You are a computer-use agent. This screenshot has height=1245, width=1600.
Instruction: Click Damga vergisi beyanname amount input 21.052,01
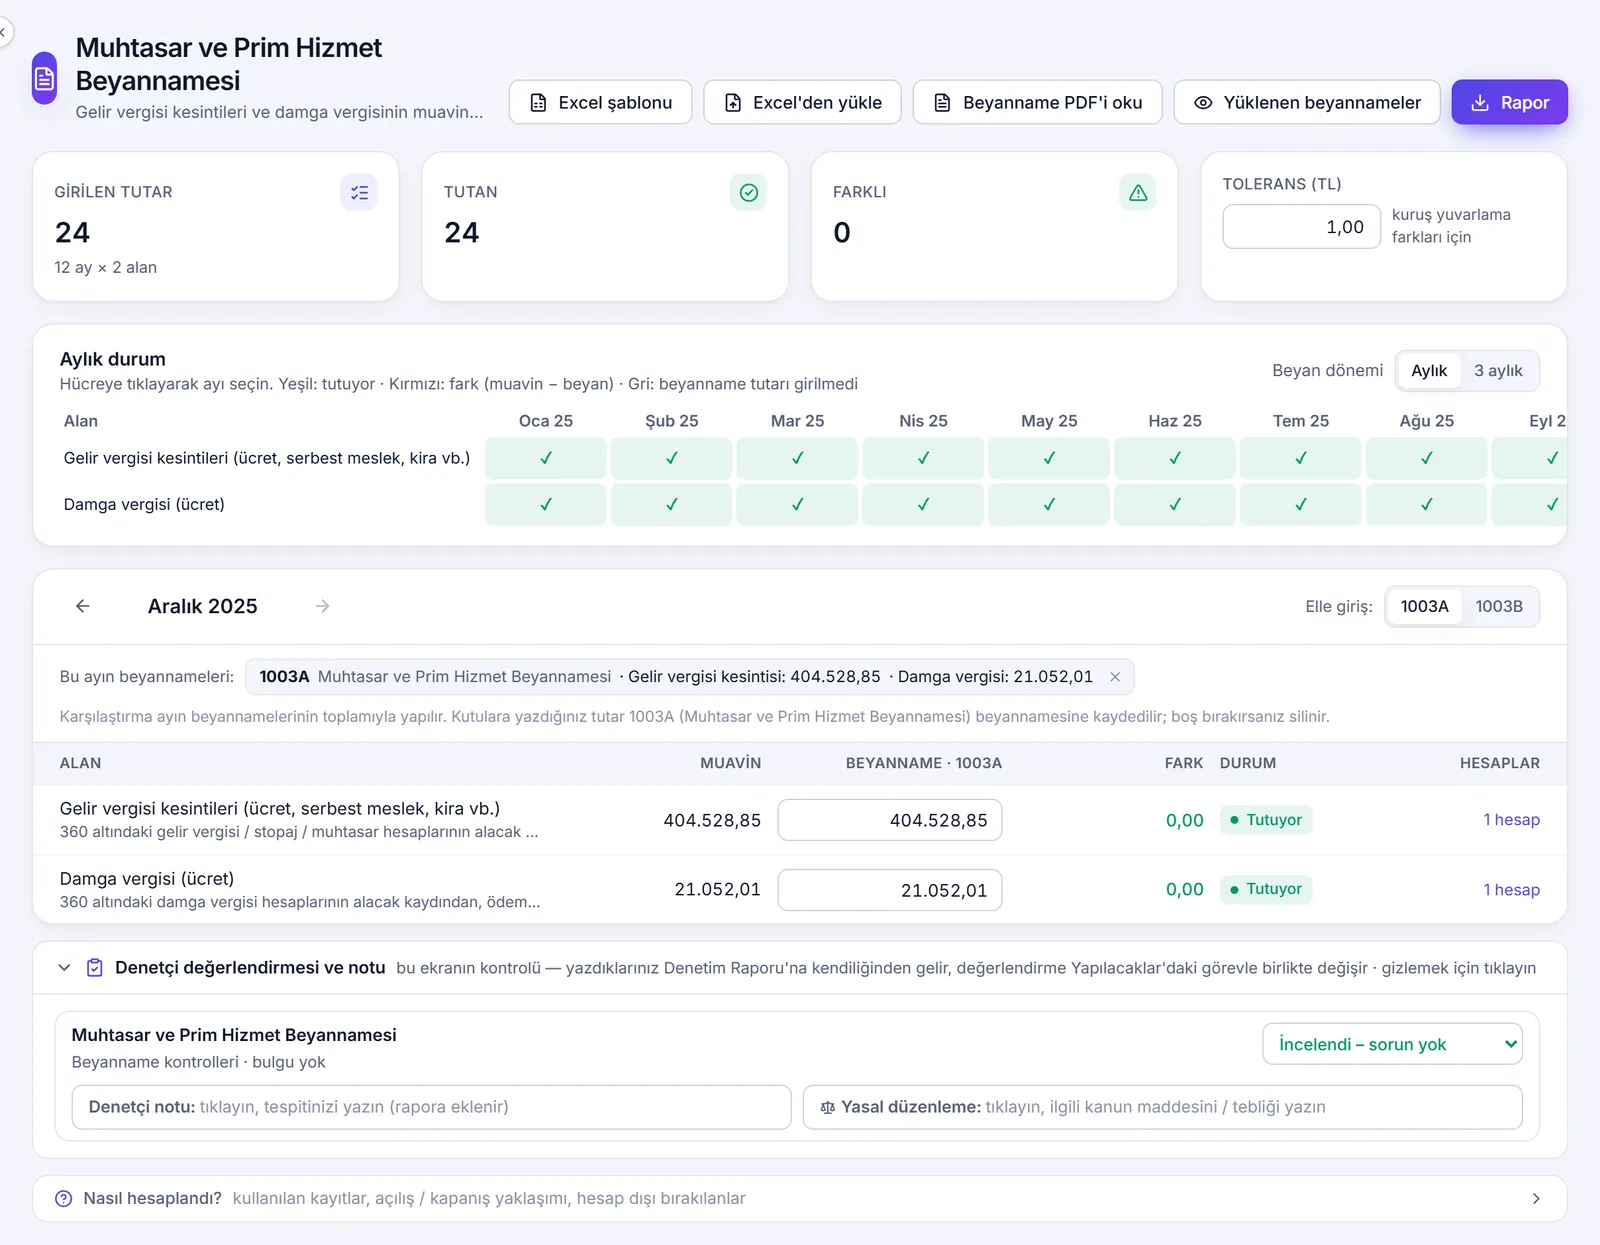pyautogui.click(x=890, y=890)
